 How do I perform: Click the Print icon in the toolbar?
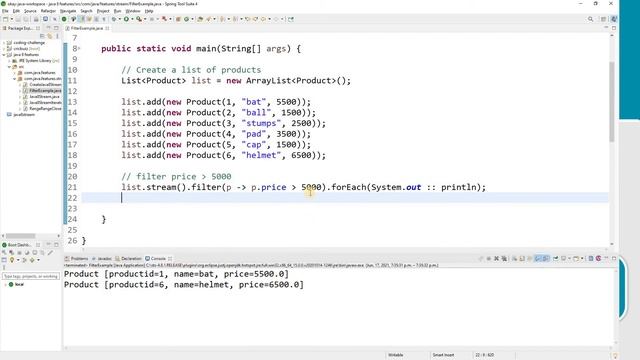click(x=36, y=19)
